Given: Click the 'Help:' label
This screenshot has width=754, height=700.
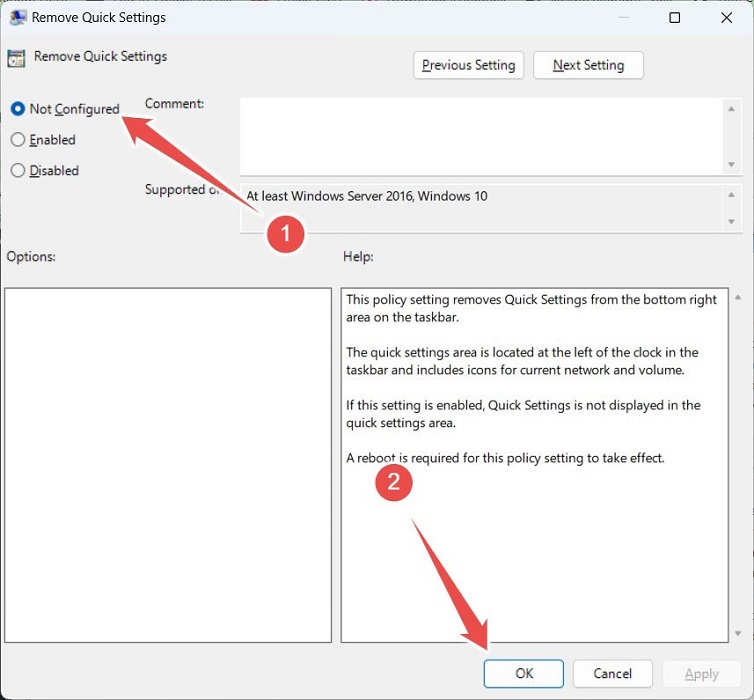Looking at the screenshot, I should point(358,257).
